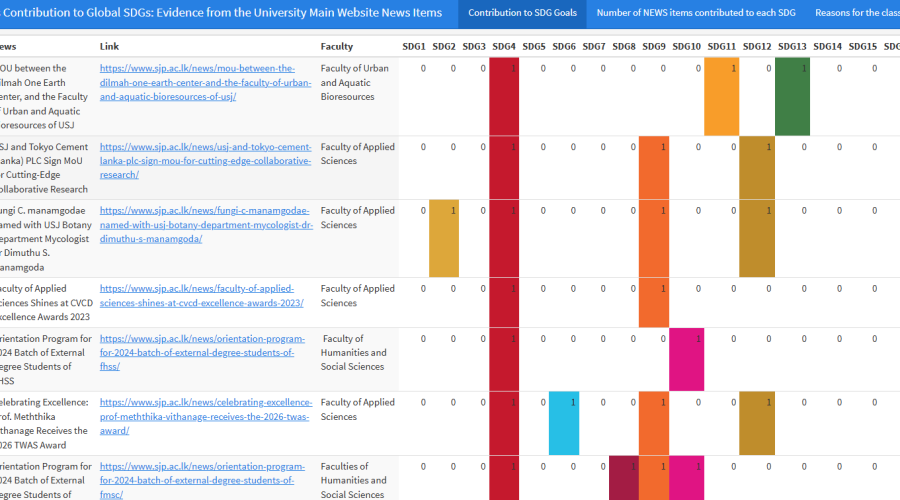Image resolution: width=900 pixels, height=500 pixels.
Task: Click the yellow SDG2 cell in Fungi row
Action: (x=444, y=238)
